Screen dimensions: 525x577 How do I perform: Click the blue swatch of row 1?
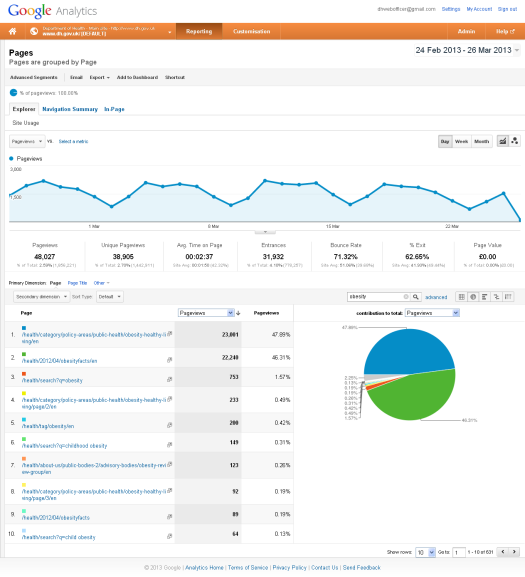pos(24,328)
